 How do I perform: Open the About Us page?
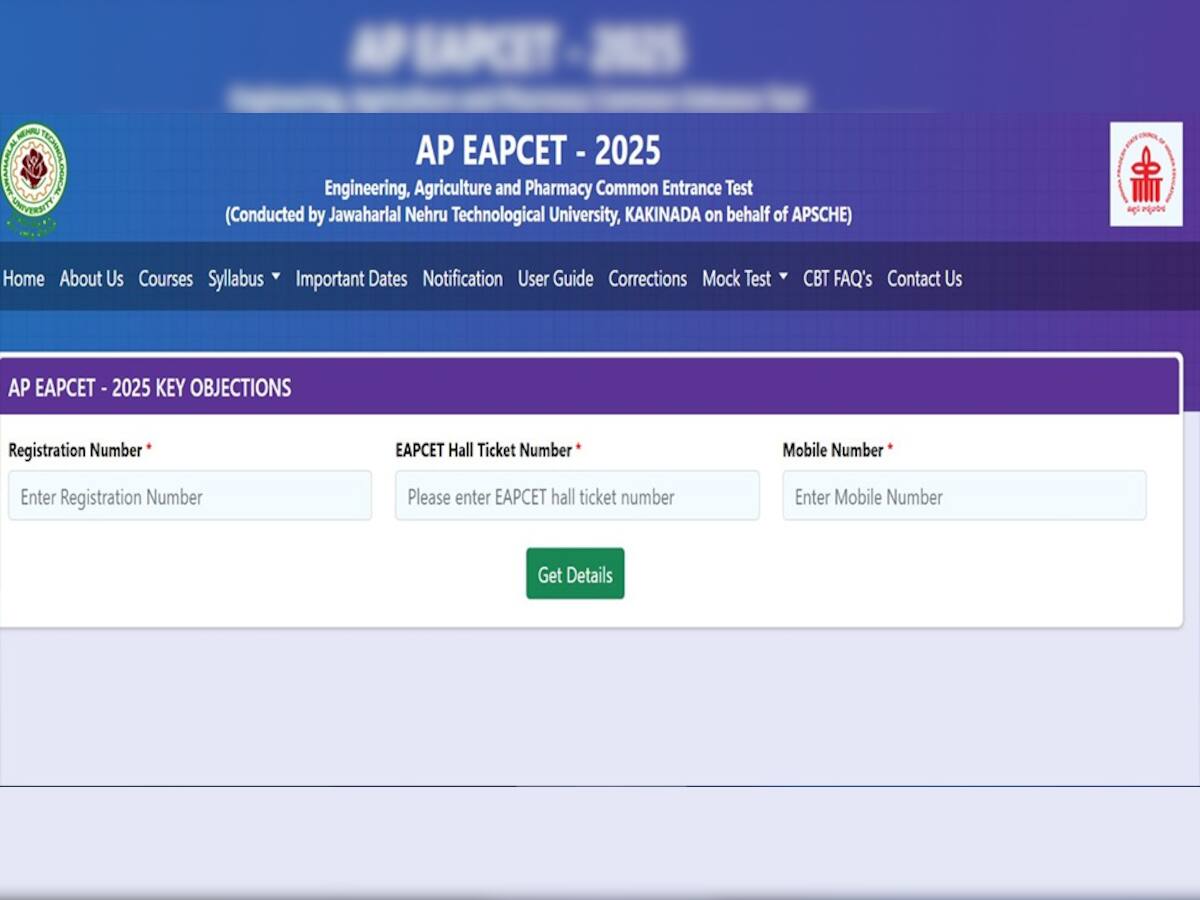[91, 279]
